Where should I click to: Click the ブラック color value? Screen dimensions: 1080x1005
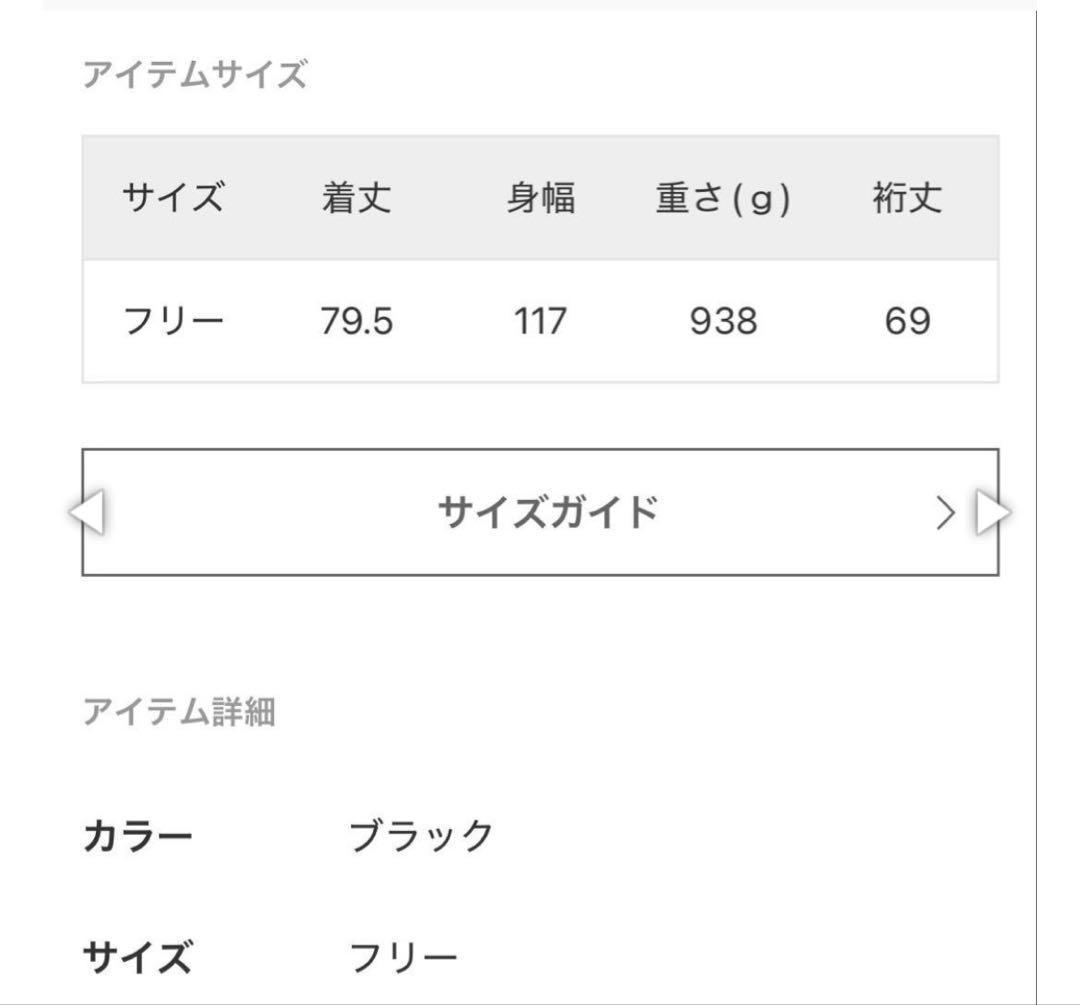[x=421, y=835]
